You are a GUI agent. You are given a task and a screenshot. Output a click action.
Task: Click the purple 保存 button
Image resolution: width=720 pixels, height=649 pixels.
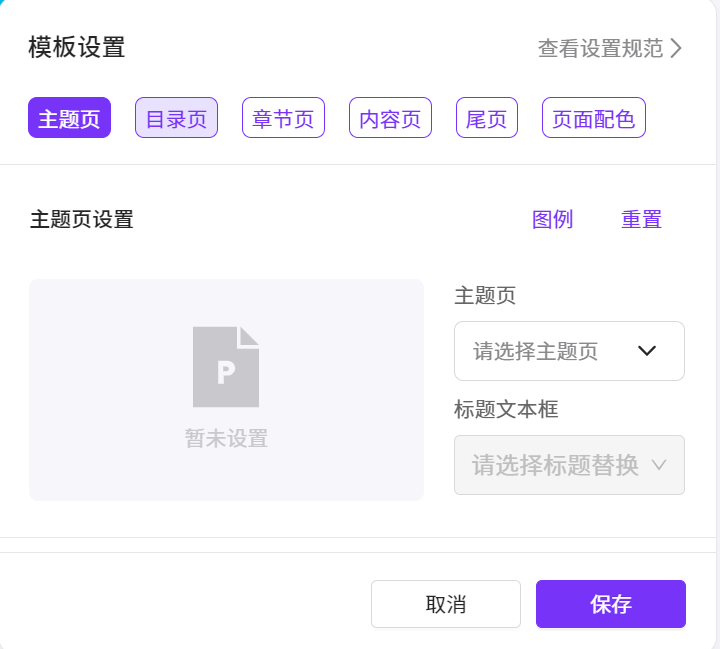(610, 604)
